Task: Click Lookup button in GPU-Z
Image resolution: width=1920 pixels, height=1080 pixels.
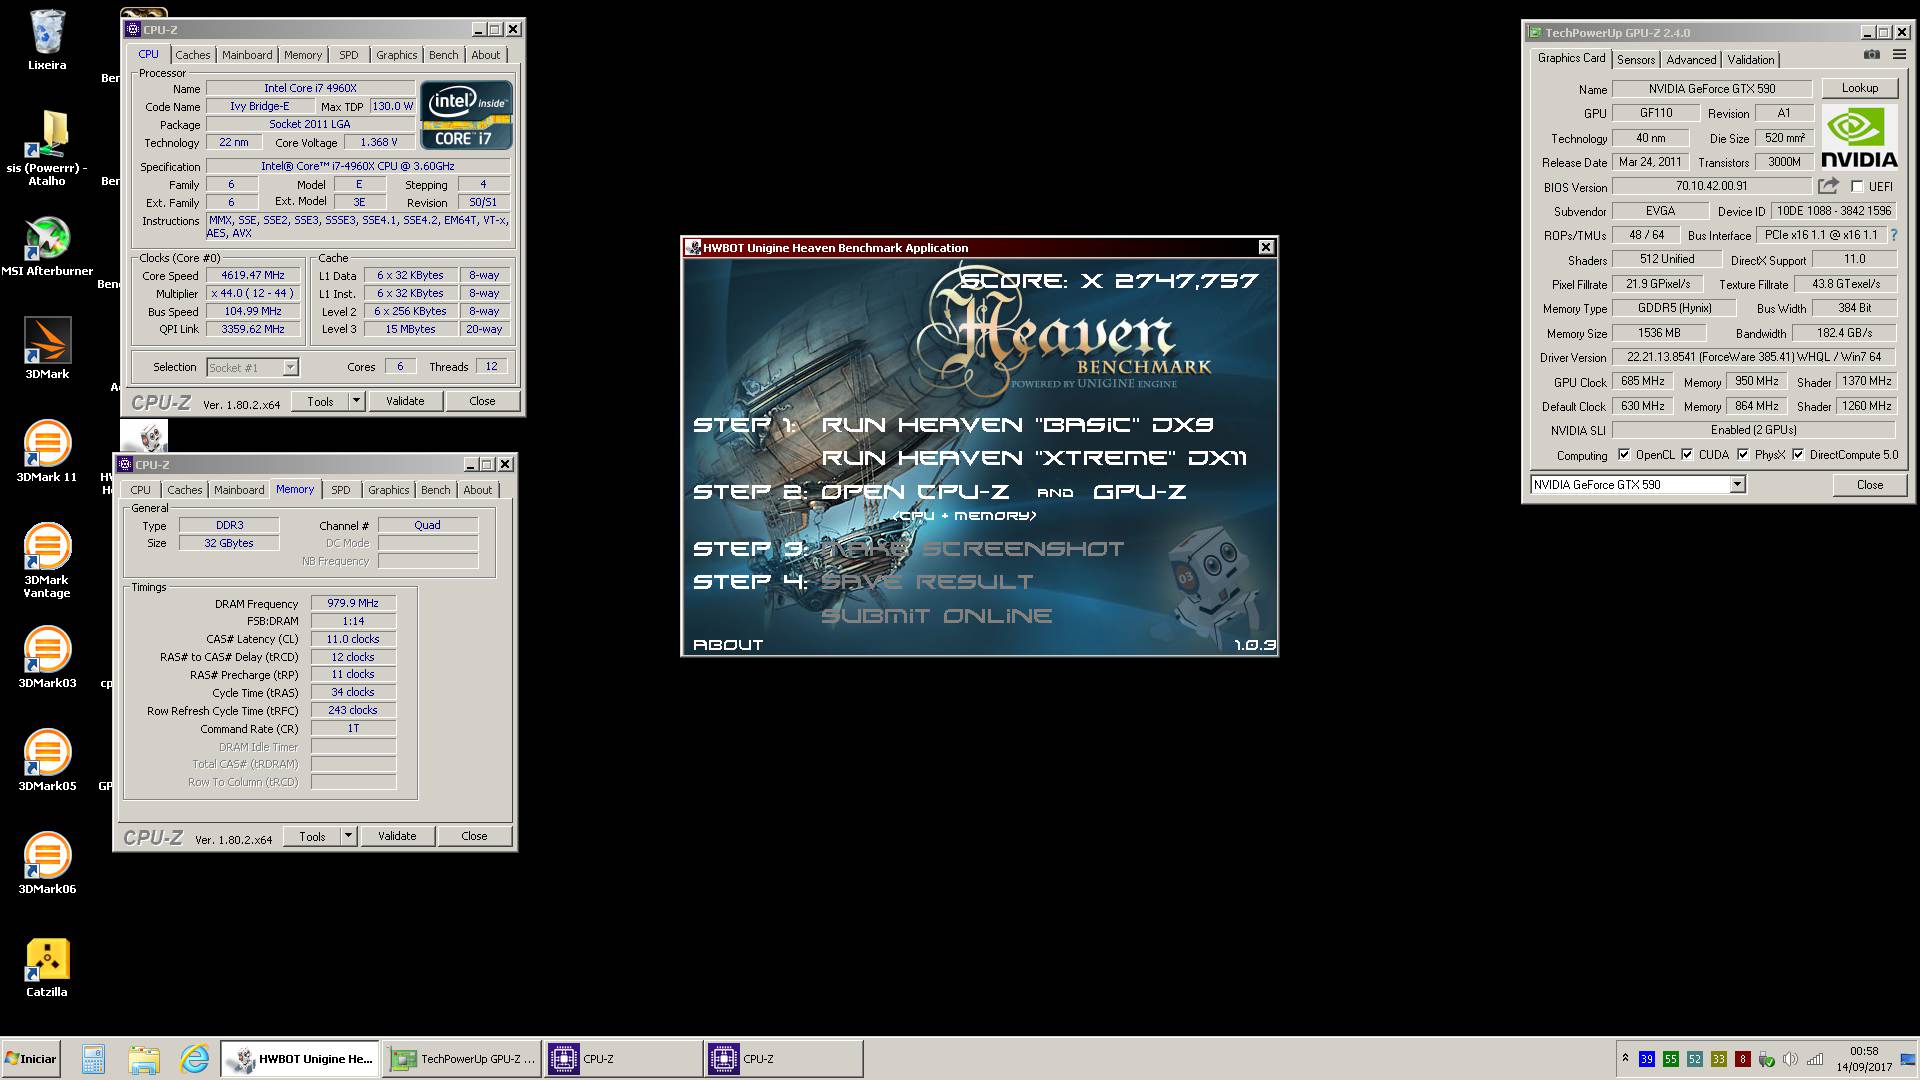Action: coord(1859,88)
